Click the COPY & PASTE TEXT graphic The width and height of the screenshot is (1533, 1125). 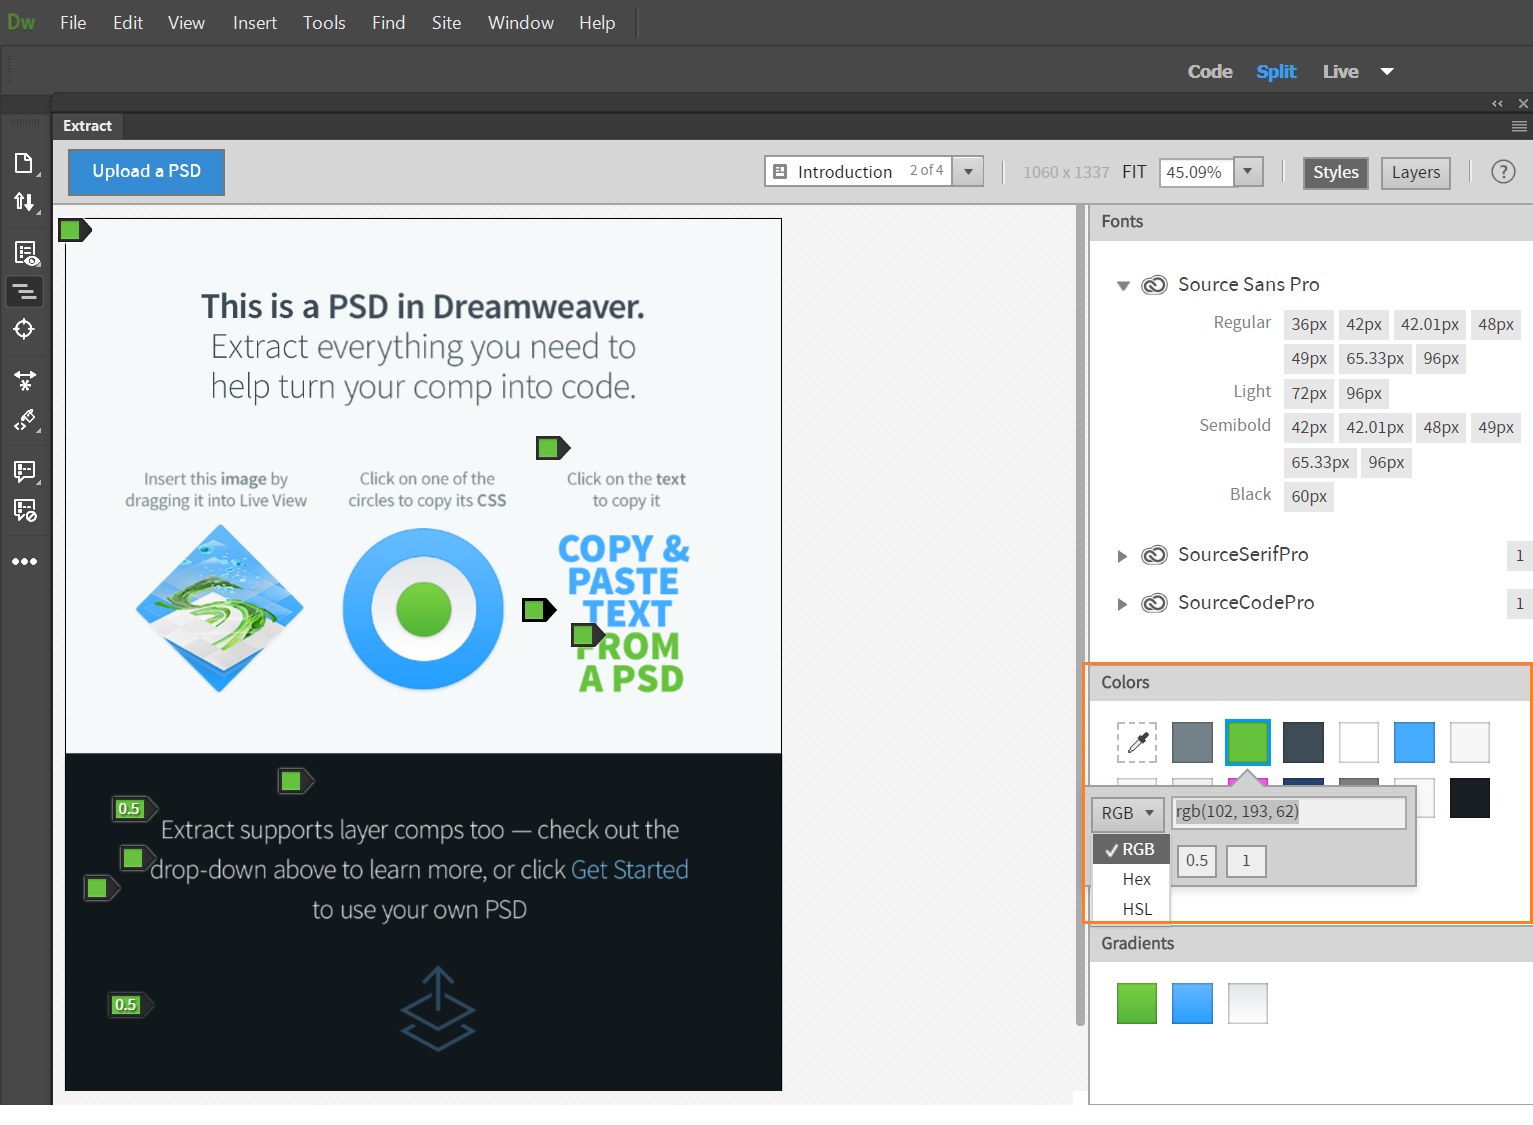pyautogui.click(x=623, y=613)
